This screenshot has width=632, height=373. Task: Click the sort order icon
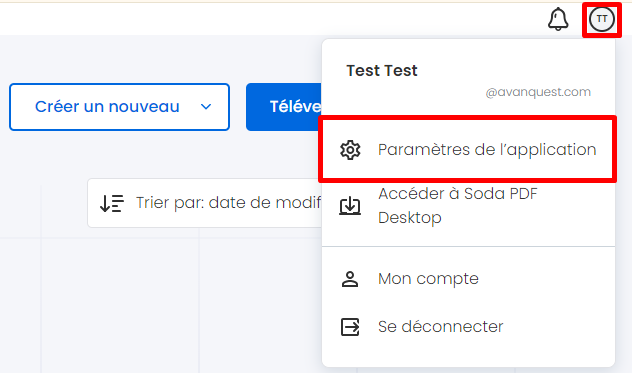[x=112, y=203]
